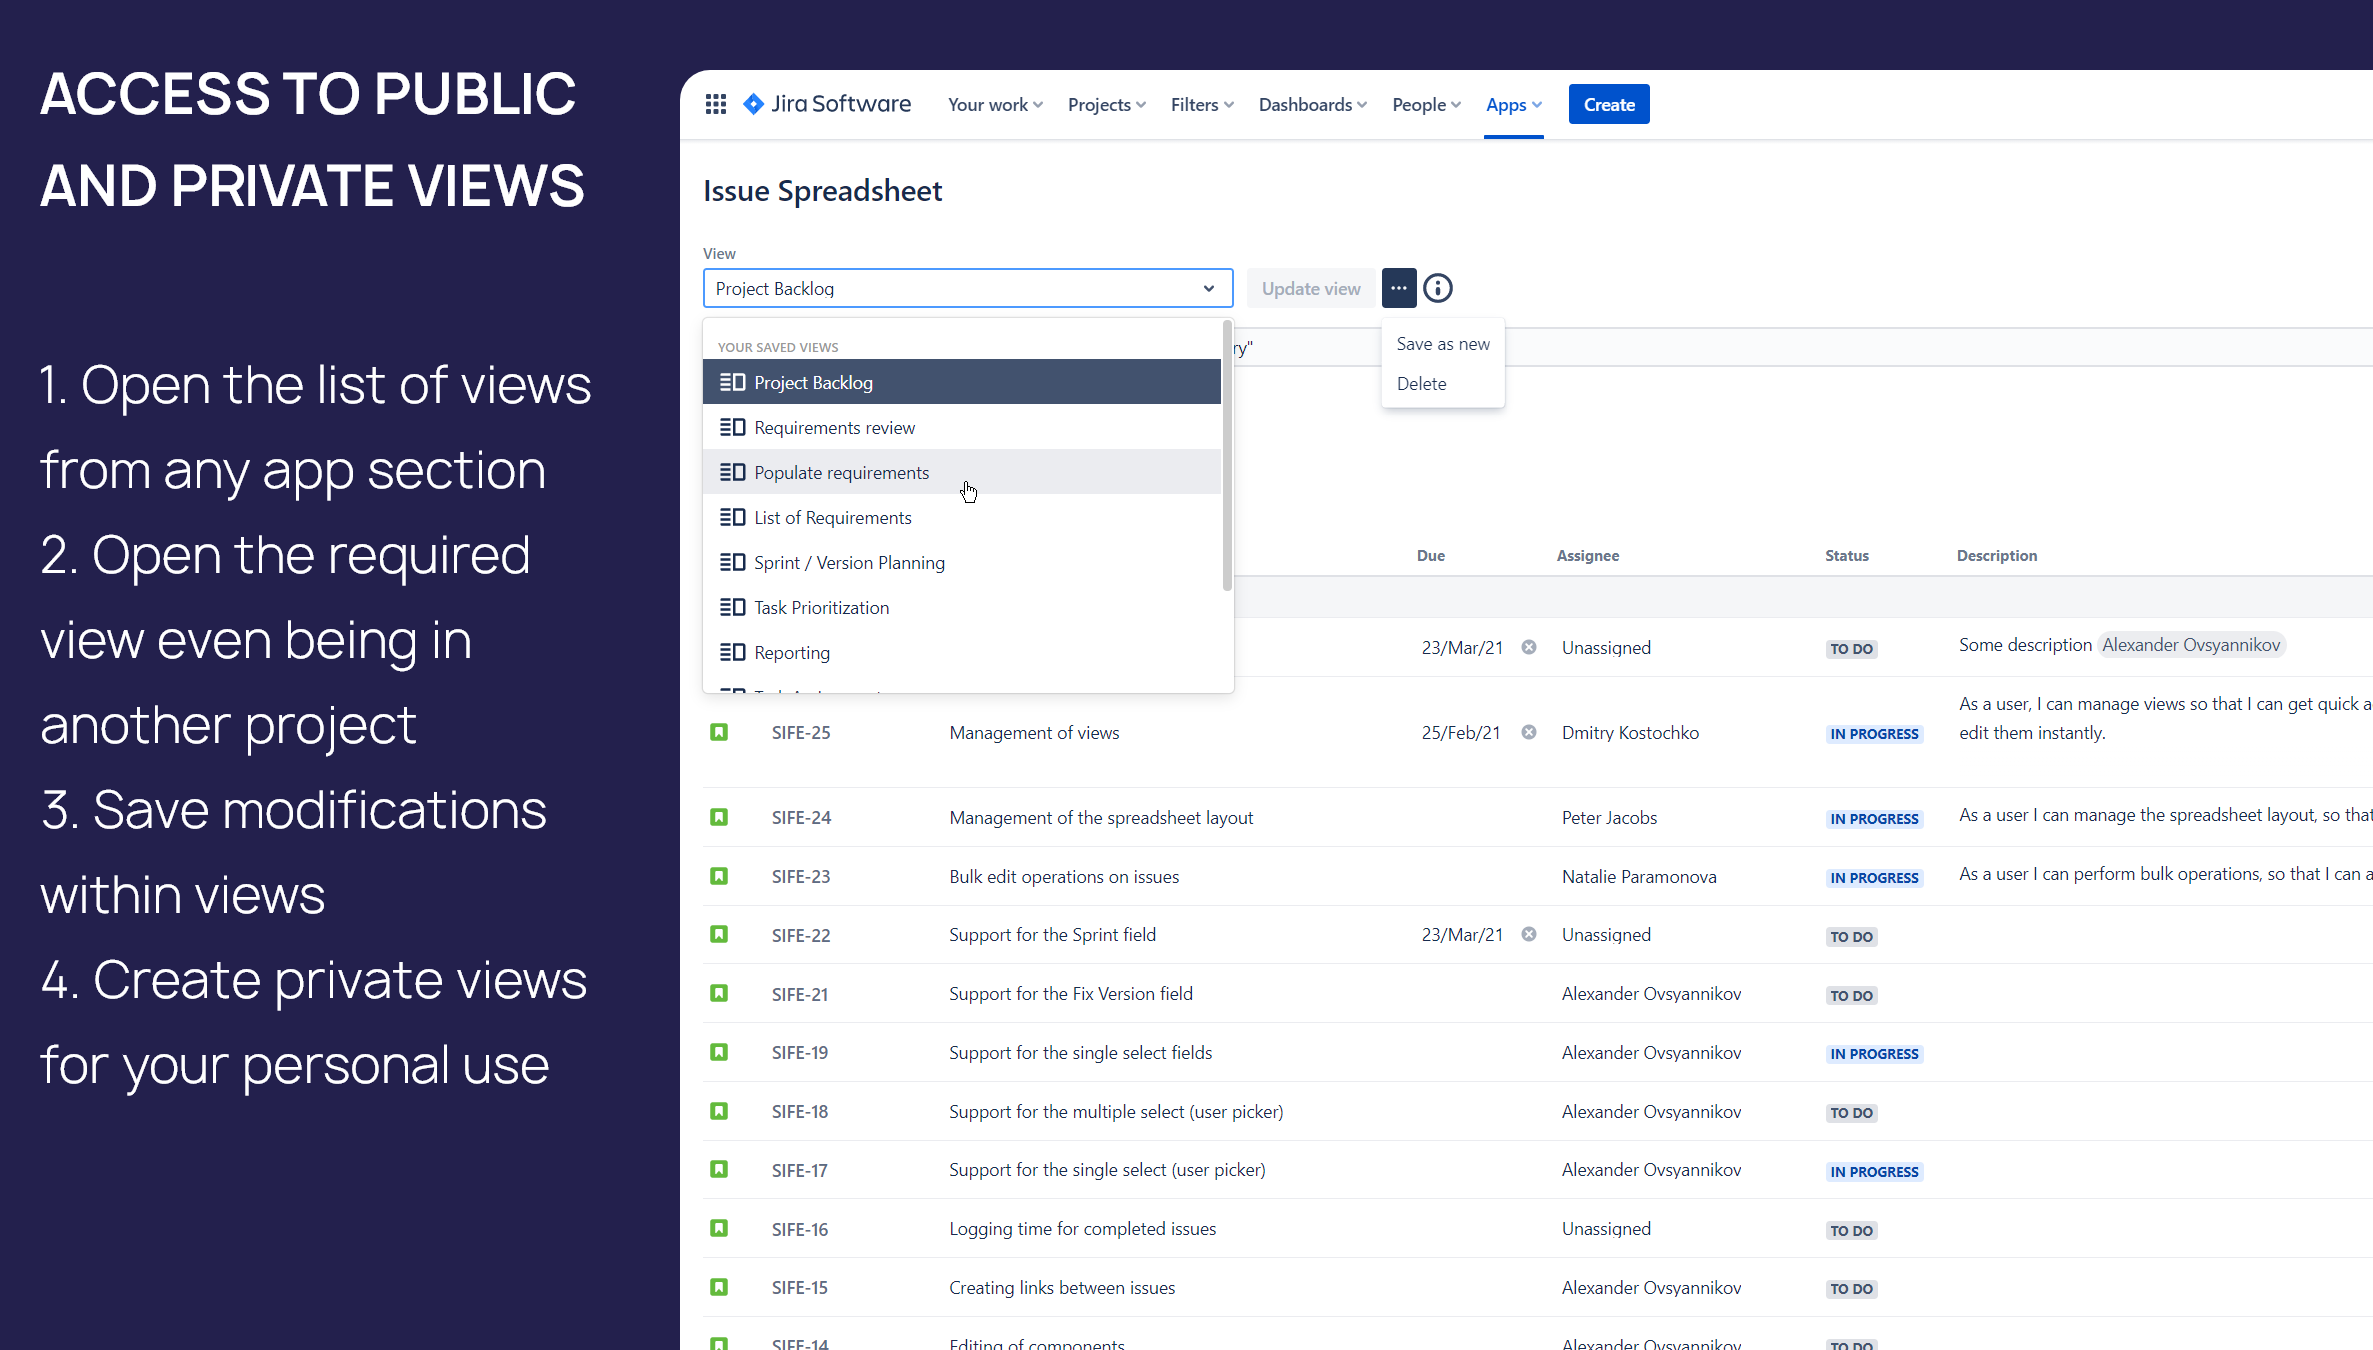Screen dimensions: 2373x1350
Task: Open the Your work dropdown
Action: click(x=994, y=104)
